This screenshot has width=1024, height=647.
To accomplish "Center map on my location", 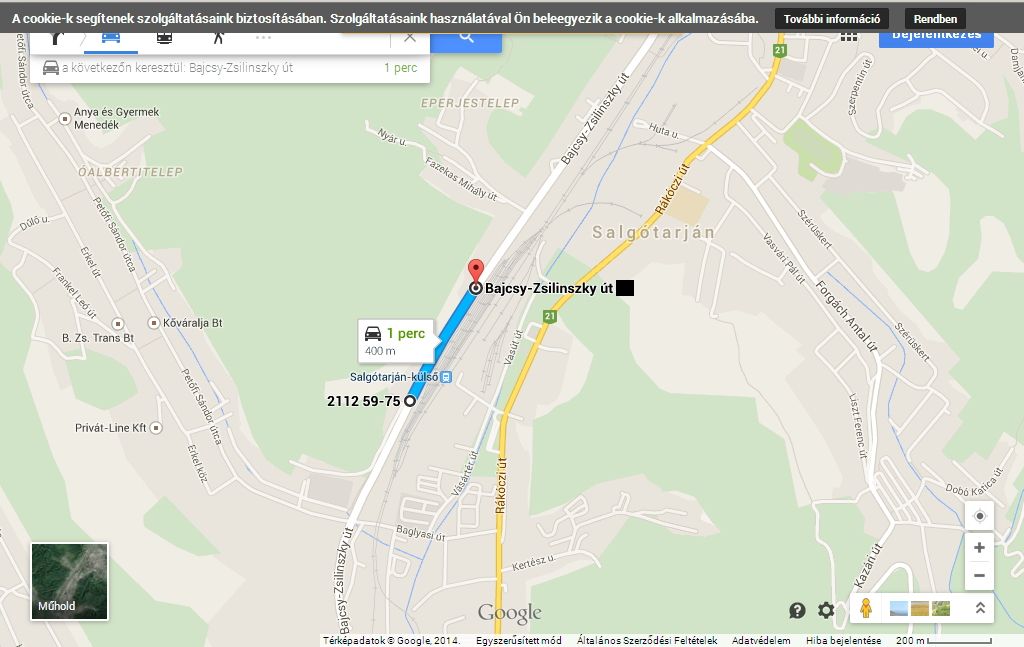I will pyautogui.click(x=980, y=516).
